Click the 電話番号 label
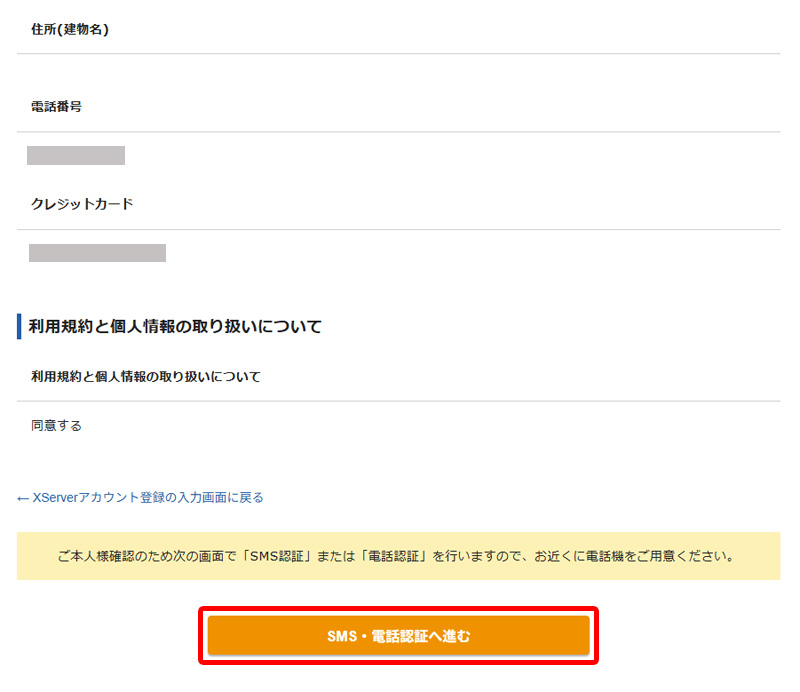The height and width of the screenshot is (692, 800). coord(56,106)
